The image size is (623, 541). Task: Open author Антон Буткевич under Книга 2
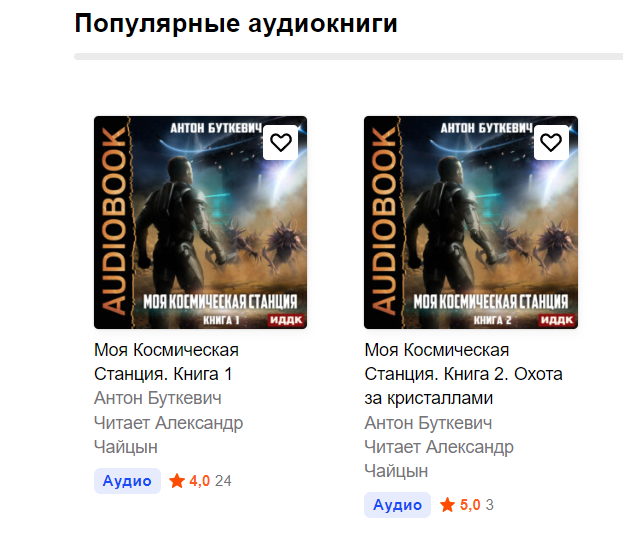click(x=428, y=423)
